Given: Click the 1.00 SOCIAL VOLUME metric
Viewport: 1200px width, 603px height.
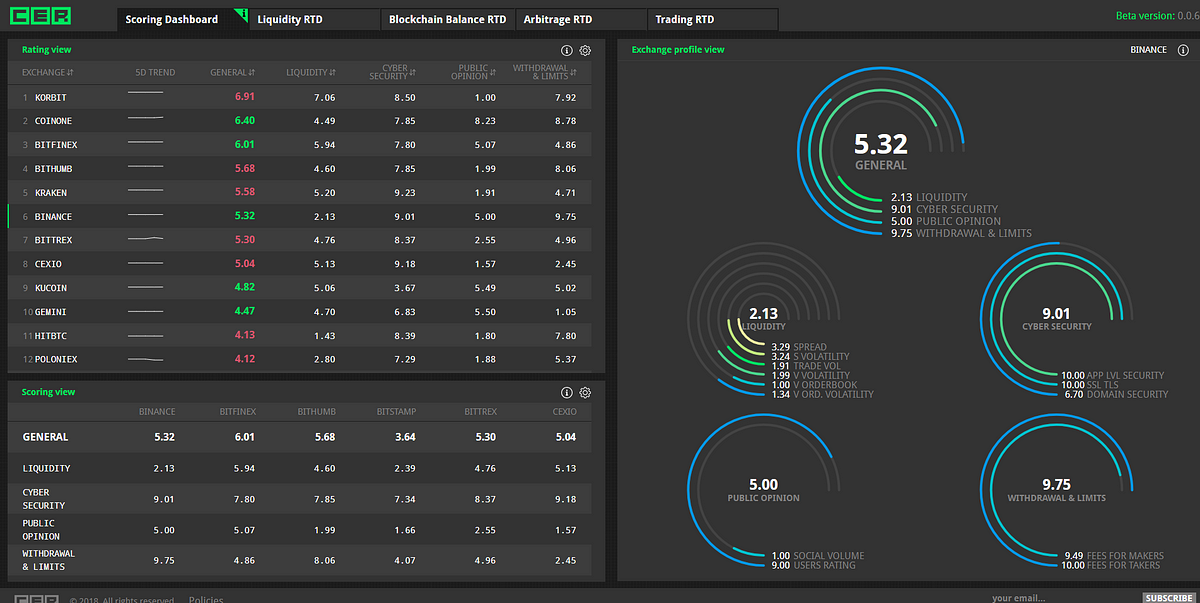Looking at the screenshot, I should (817, 556).
